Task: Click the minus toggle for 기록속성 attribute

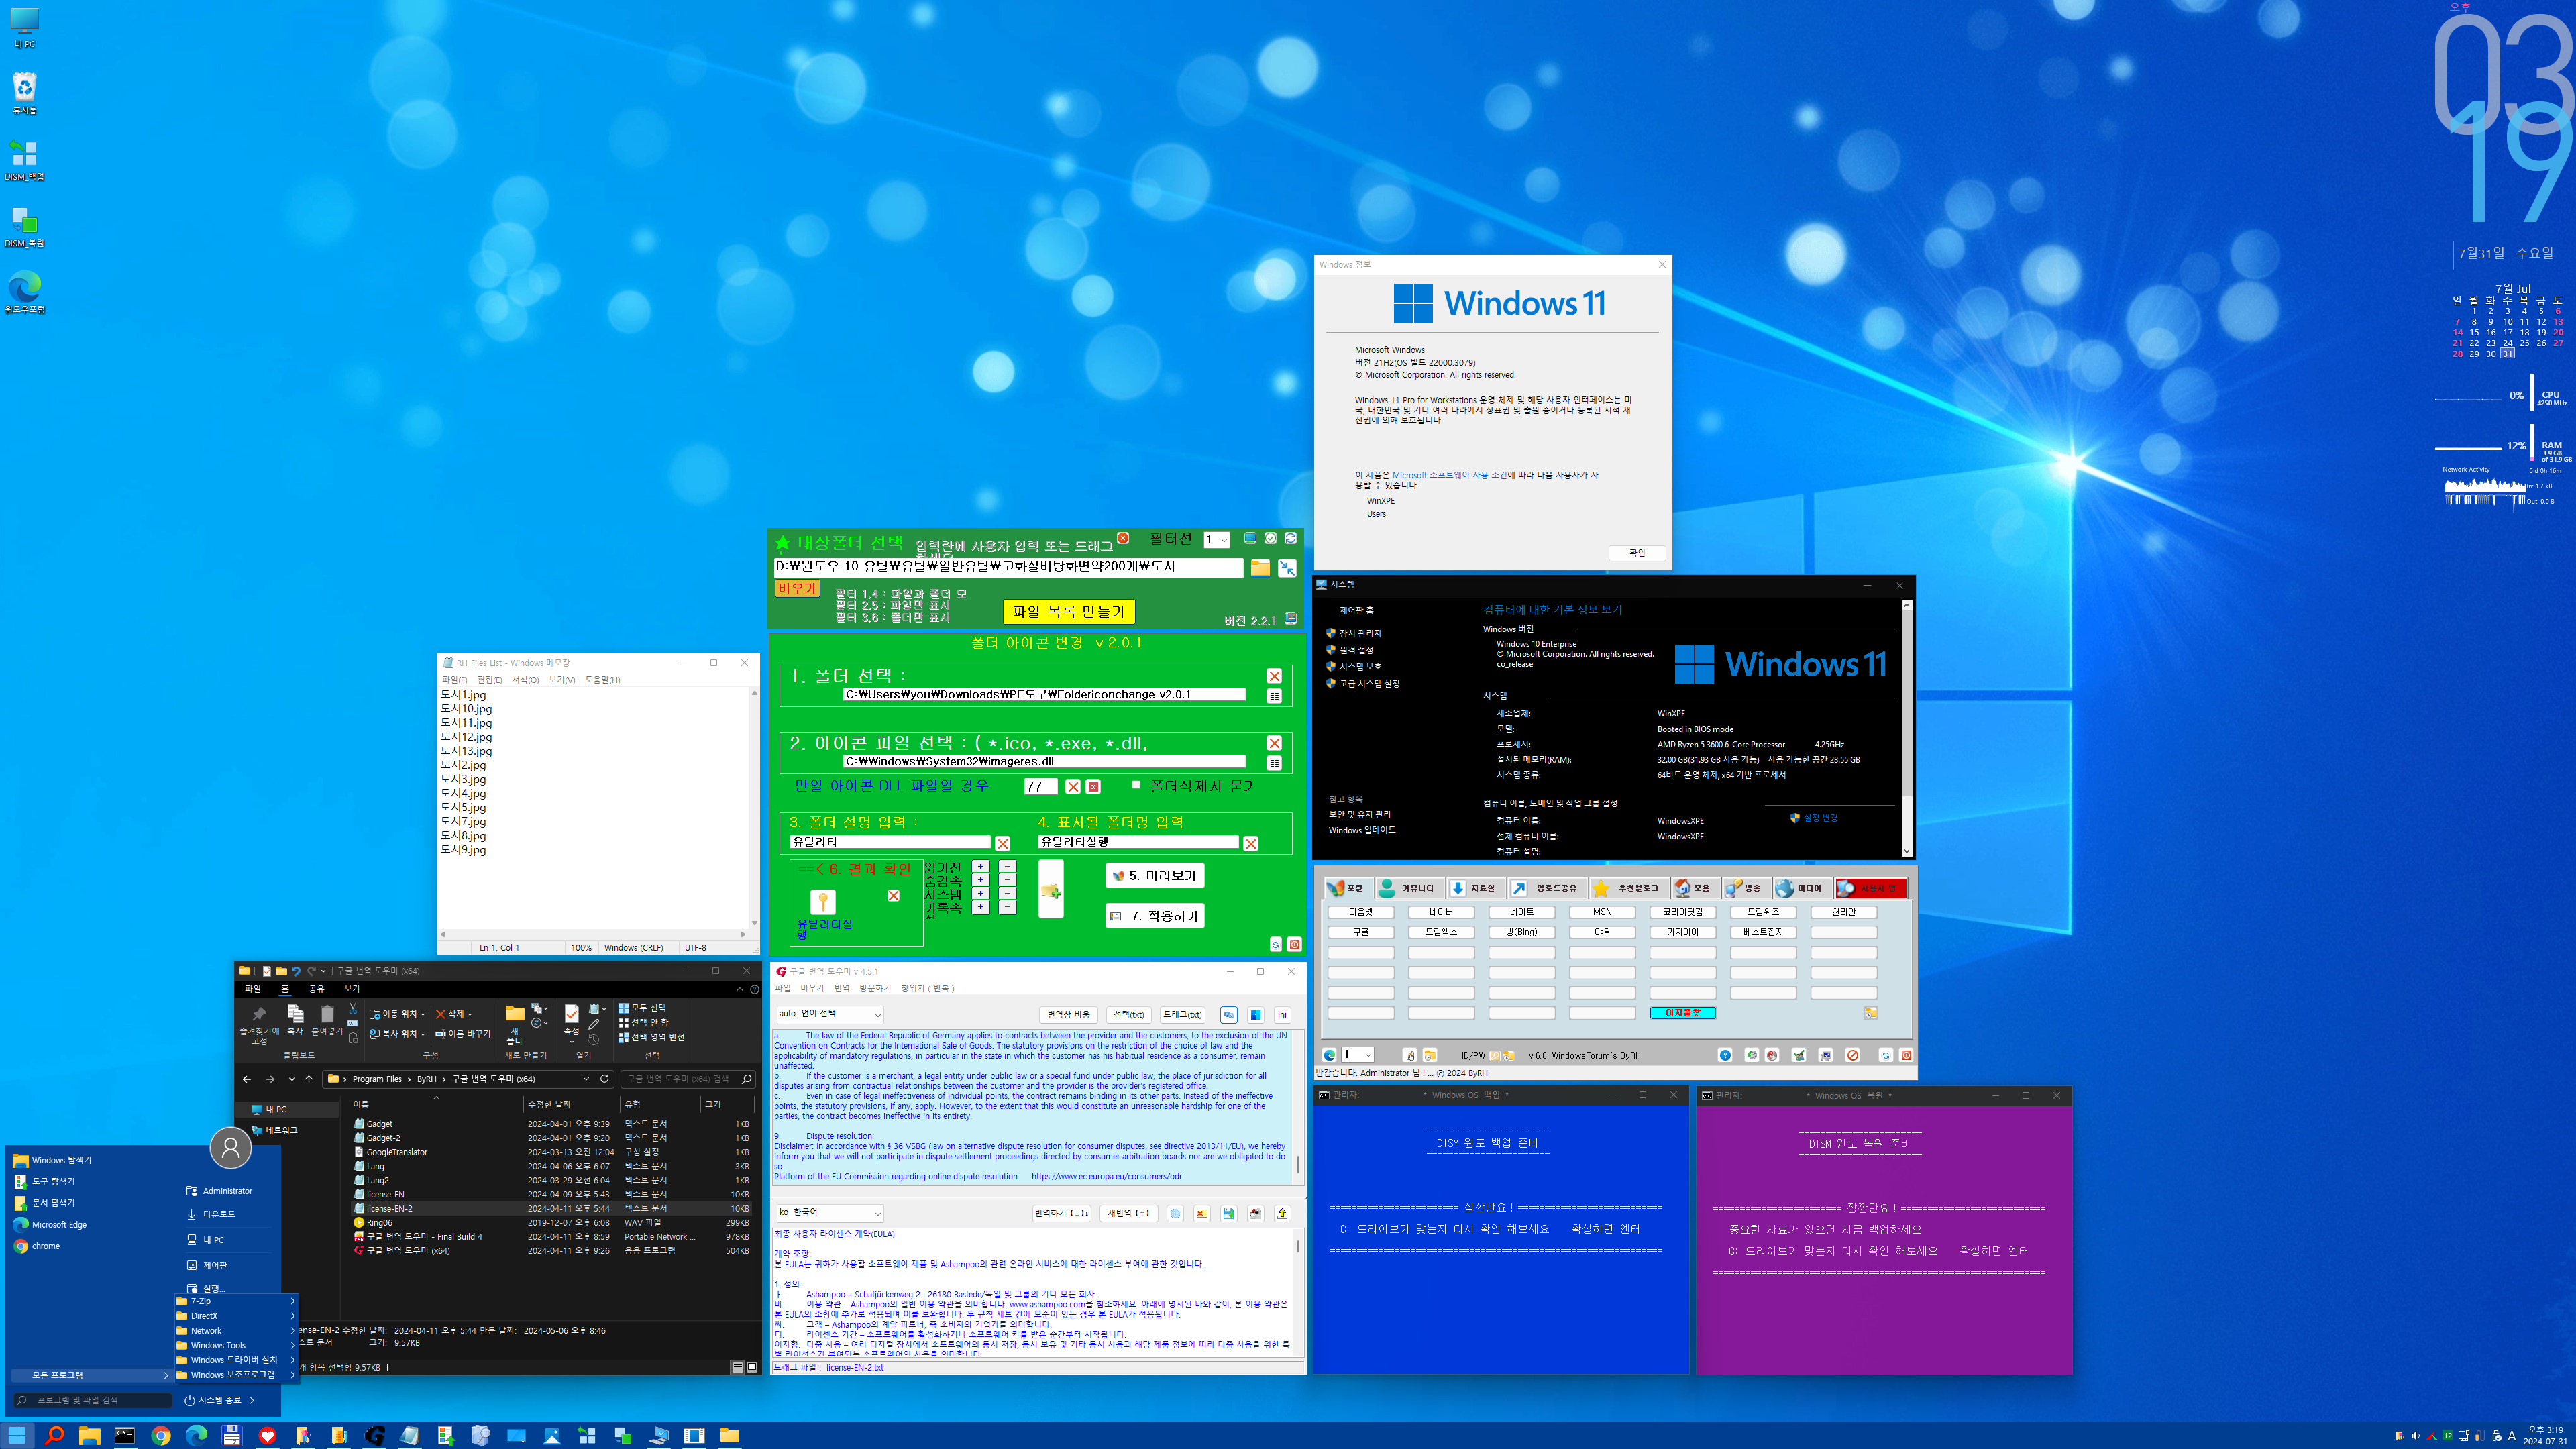Action: tap(1007, 907)
